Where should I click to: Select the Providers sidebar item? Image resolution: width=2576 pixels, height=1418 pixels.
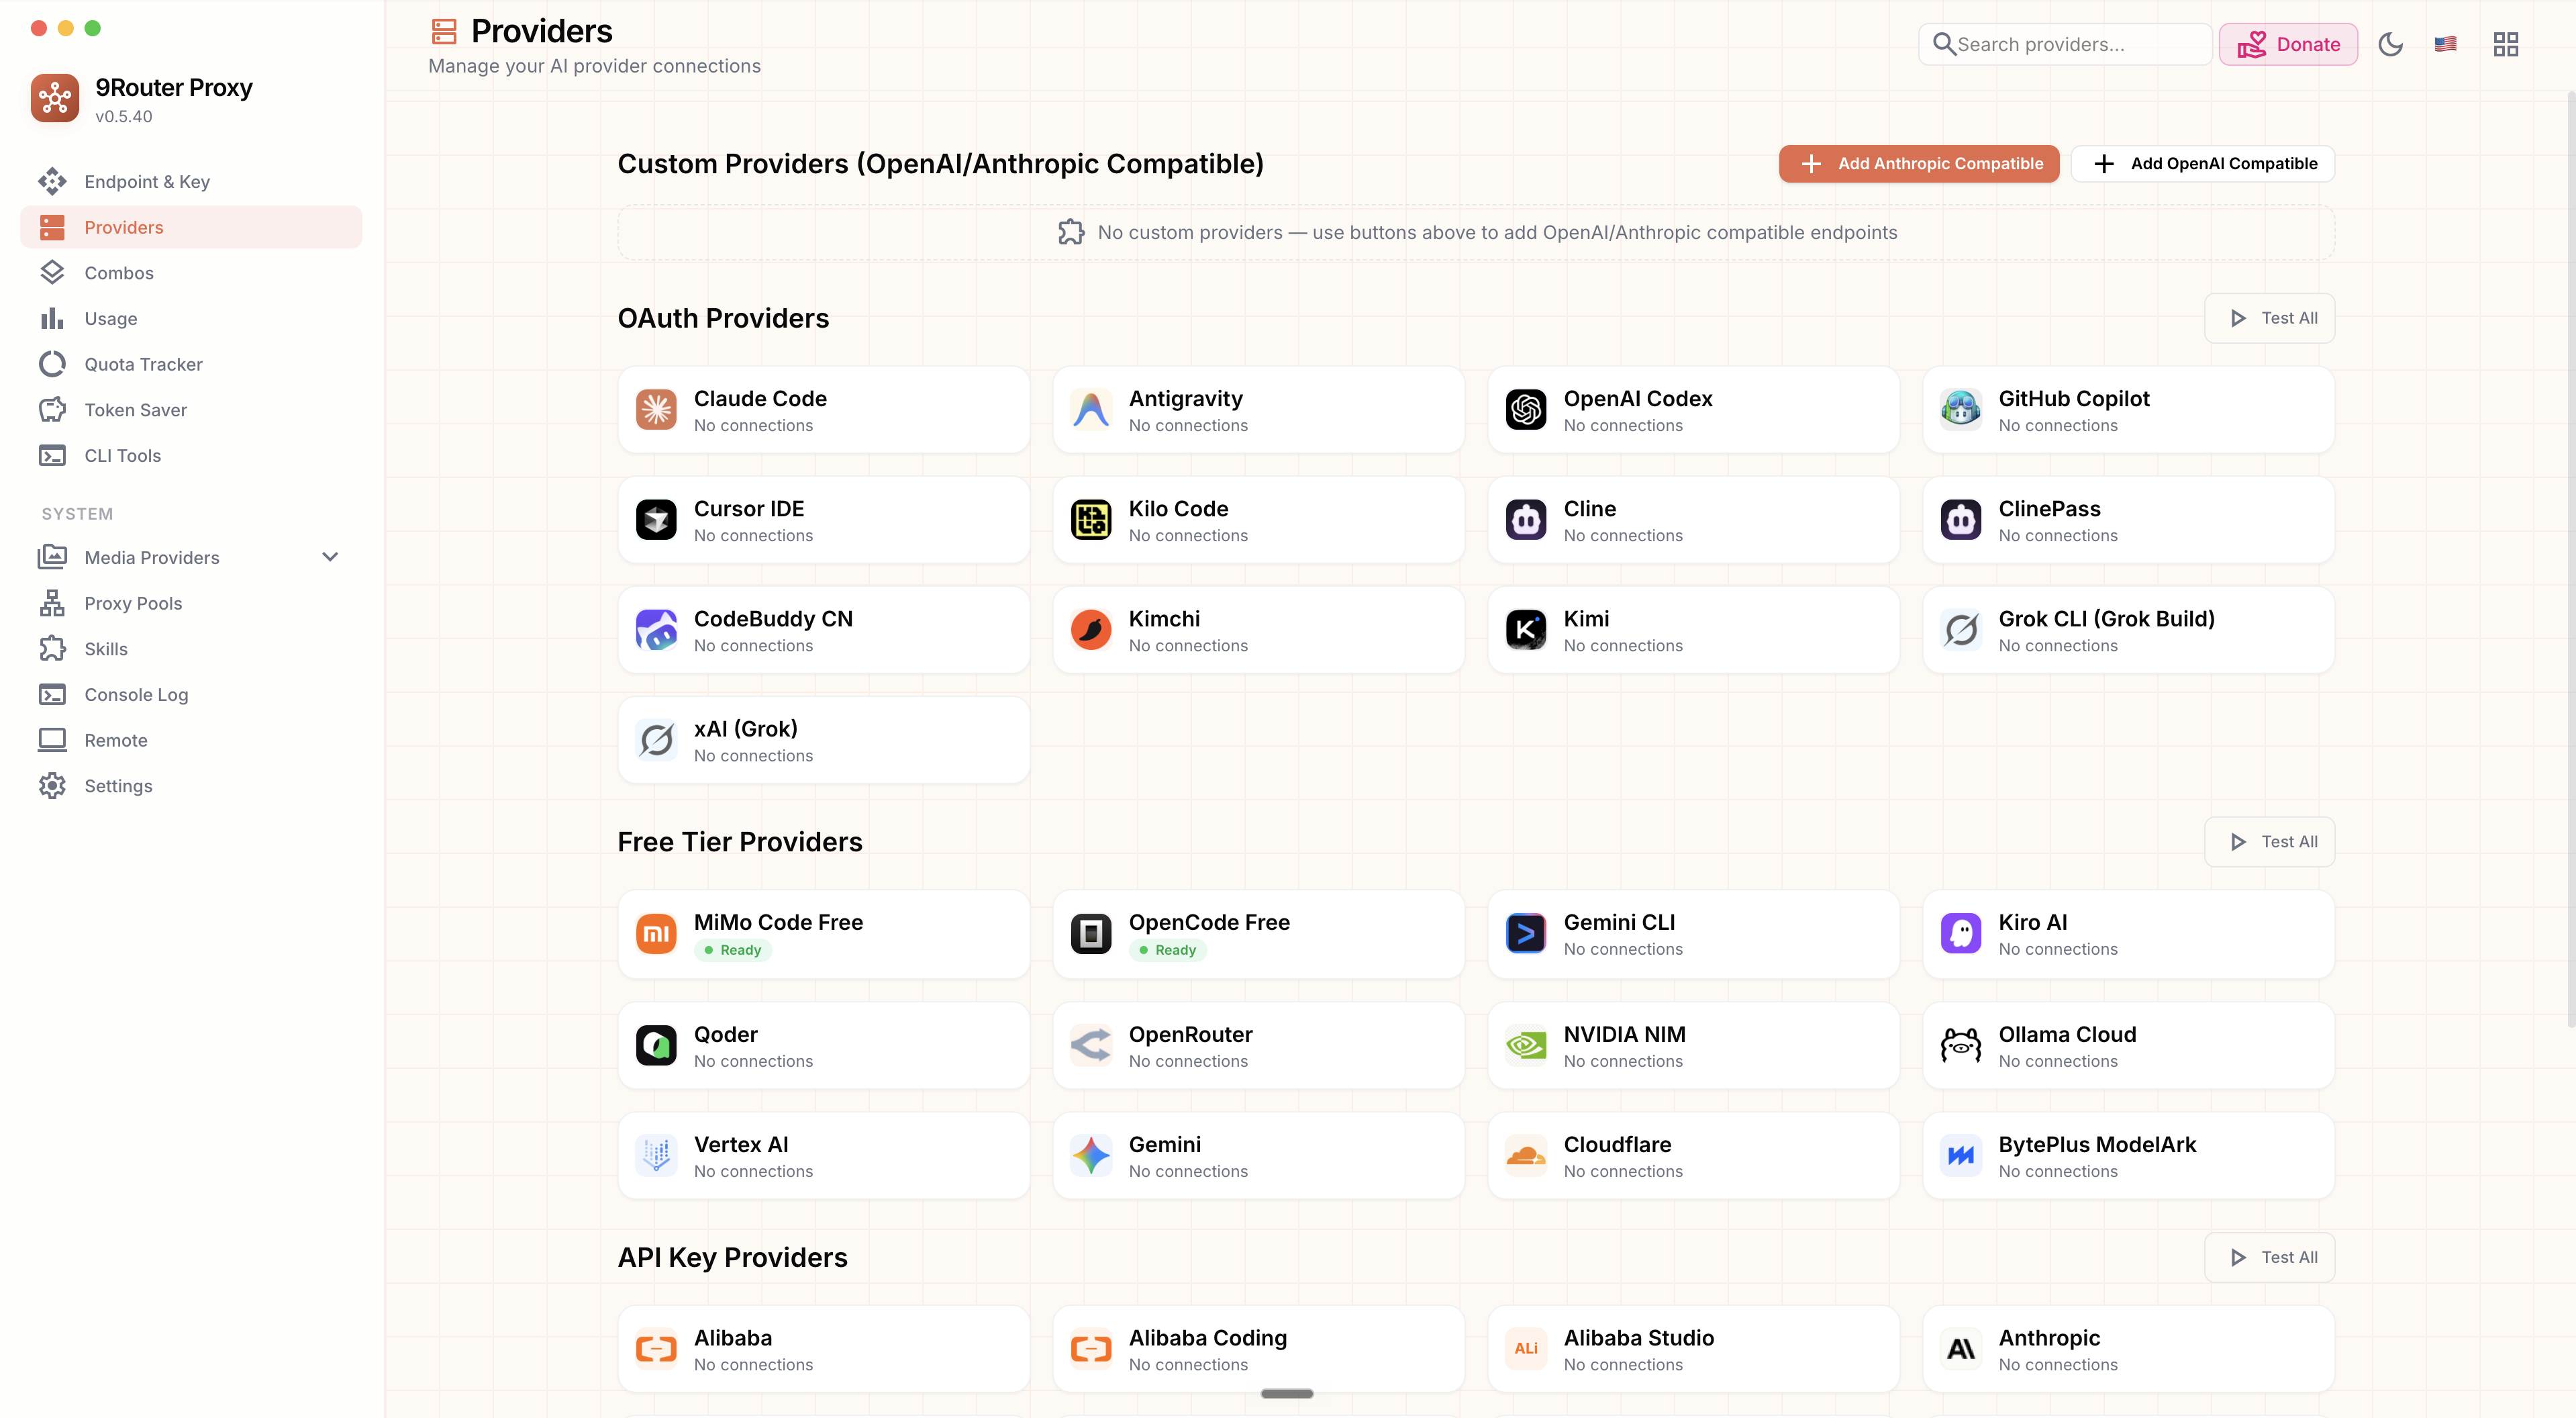pos(191,227)
